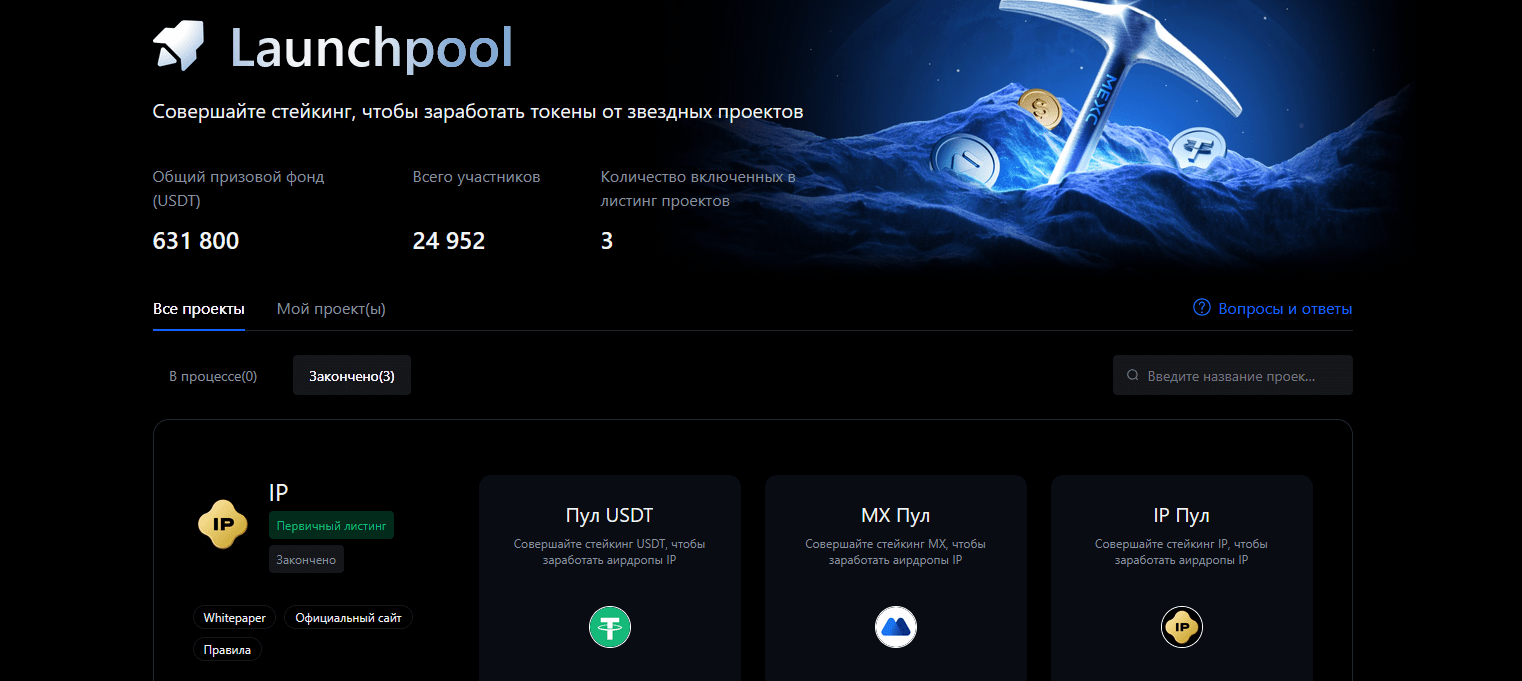Open the Правила rules button
Image resolution: width=1522 pixels, height=681 pixels.
(227, 650)
